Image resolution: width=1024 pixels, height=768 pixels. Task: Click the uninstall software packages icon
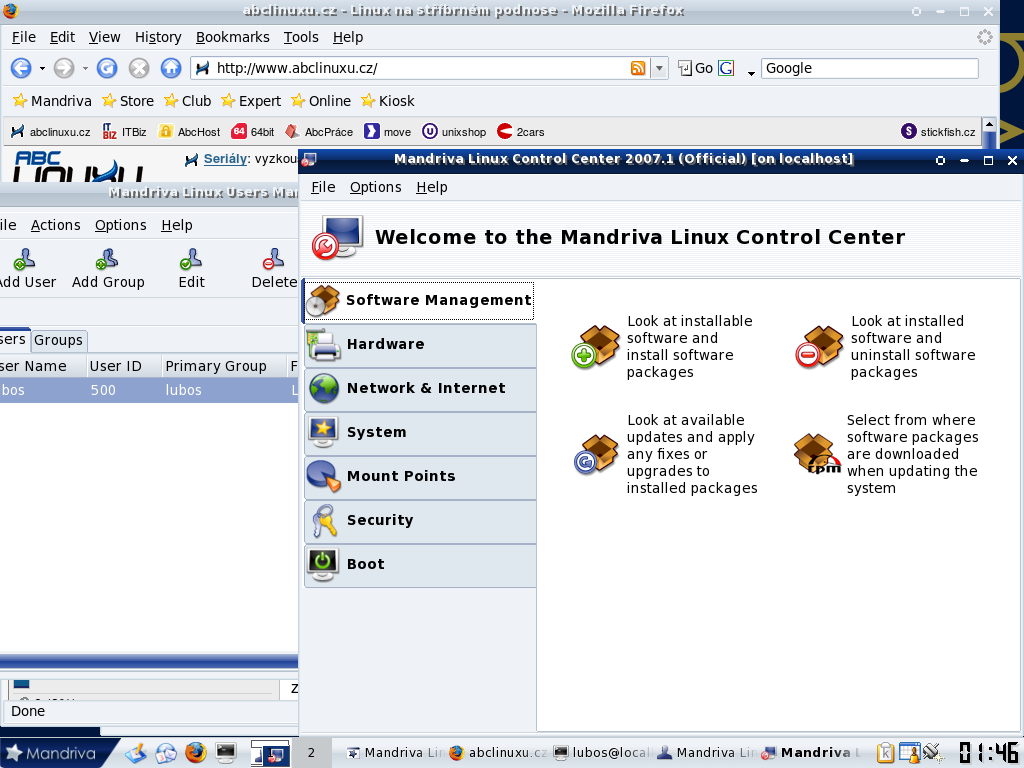[819, 347]
